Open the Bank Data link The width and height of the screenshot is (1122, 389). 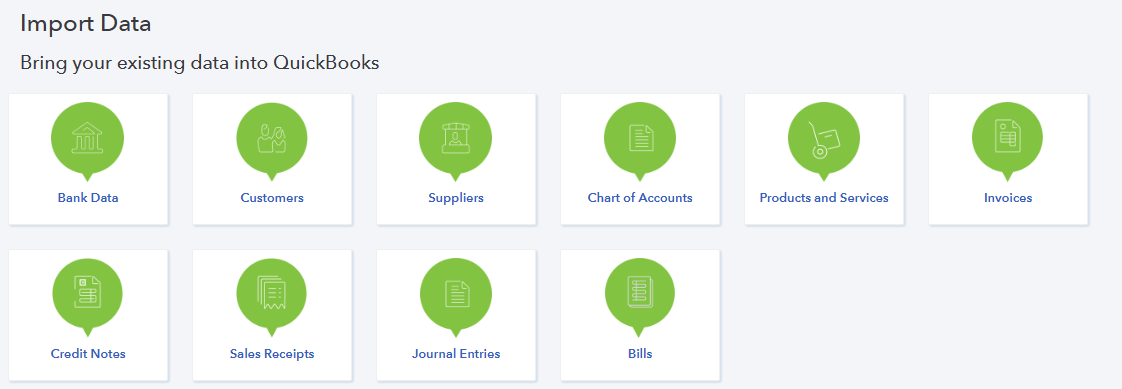88,198
